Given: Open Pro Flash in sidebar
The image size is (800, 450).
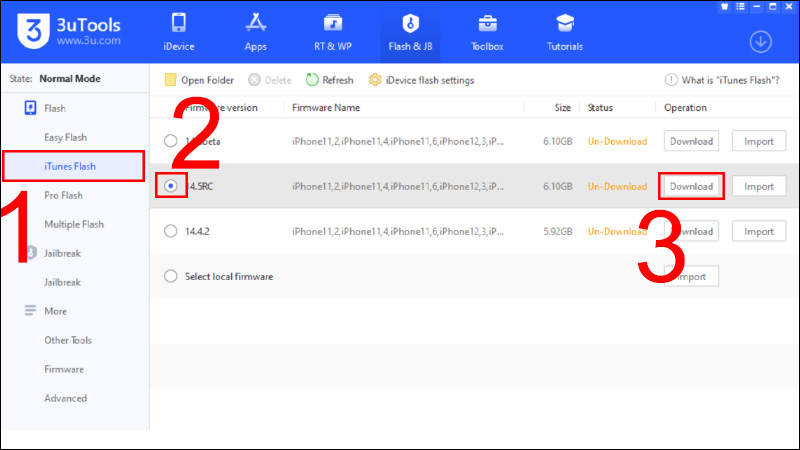Looking at the screenshot, I should pos(63,195).
